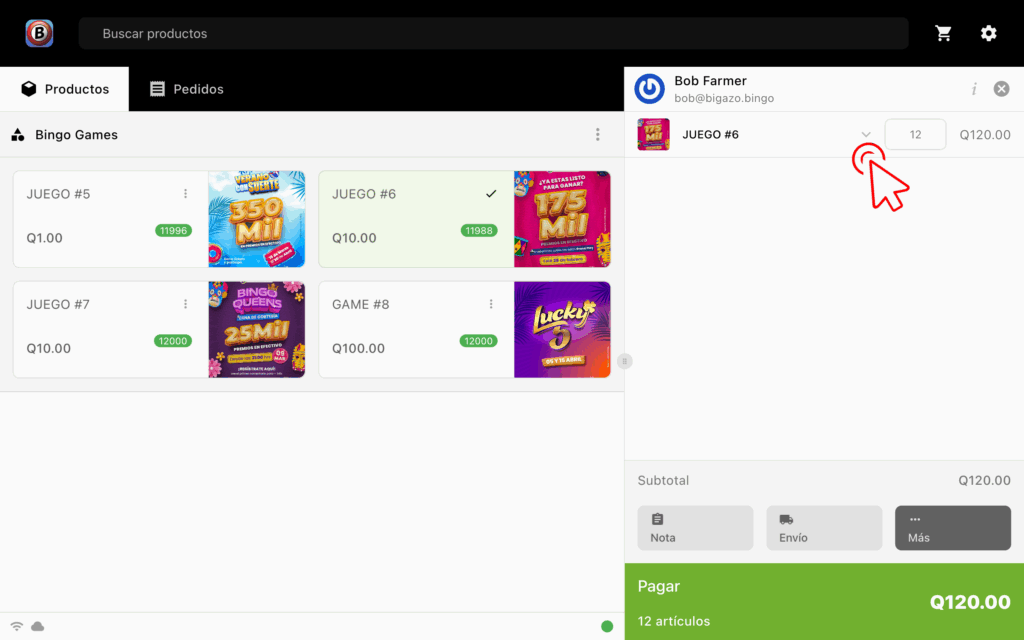The width and height of the screenshot is (1024, 640).
Task: Open the shopping cart icon
Action: pyautogui.click(x=943, y=33)
